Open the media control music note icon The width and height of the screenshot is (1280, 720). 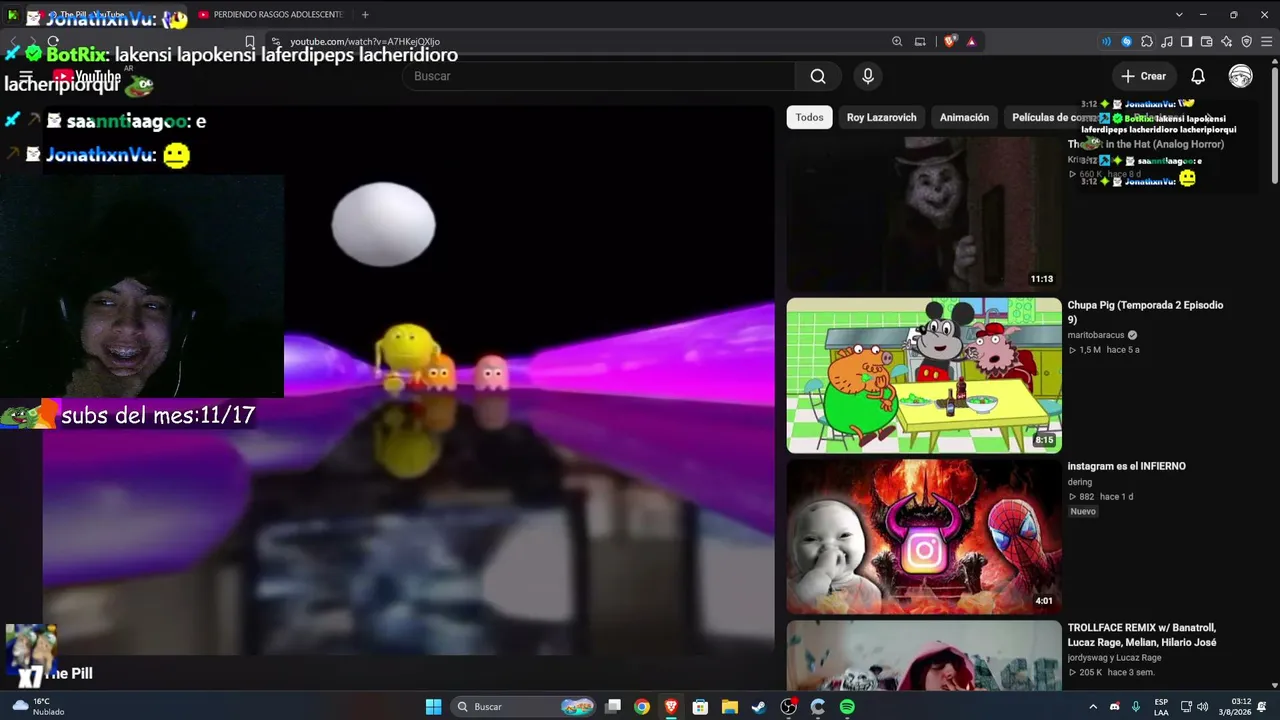1167,42
